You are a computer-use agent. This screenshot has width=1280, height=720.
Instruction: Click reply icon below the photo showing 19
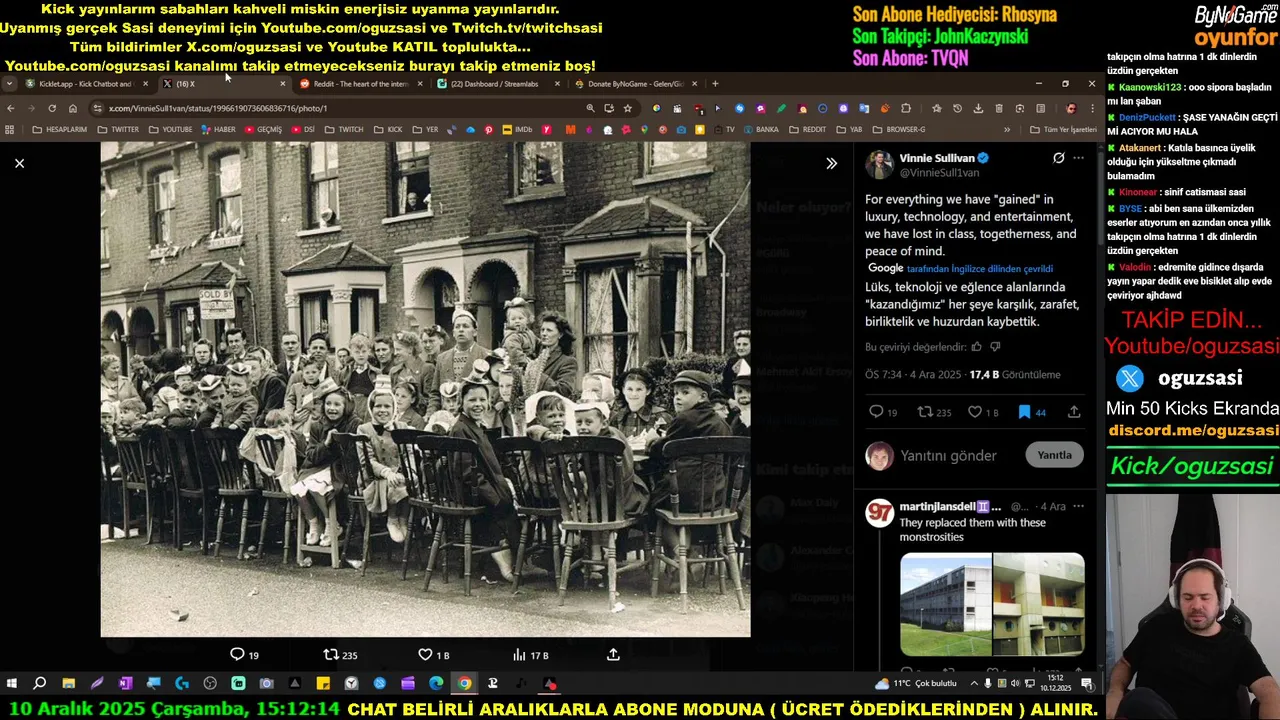(237, 655)
